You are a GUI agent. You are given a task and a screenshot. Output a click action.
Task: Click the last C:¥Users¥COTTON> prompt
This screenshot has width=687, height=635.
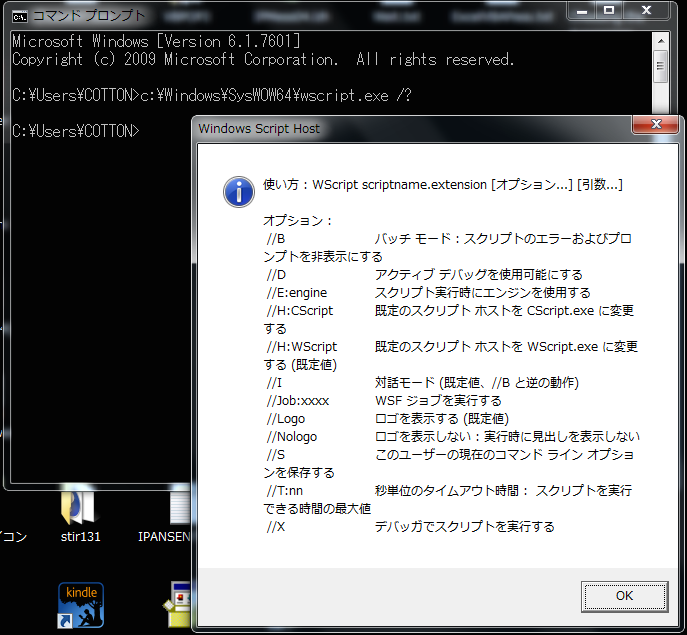75,131
